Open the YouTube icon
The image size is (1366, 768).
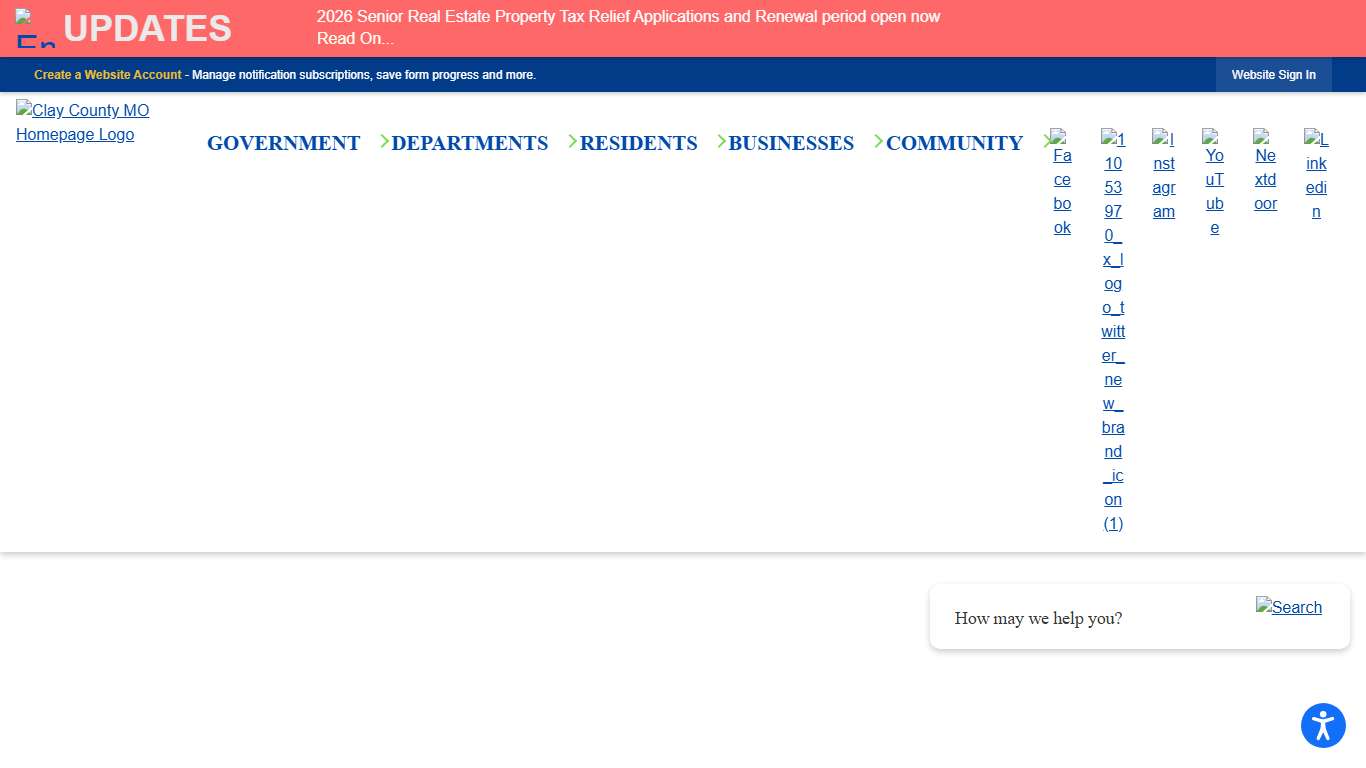pos(1214,184)
